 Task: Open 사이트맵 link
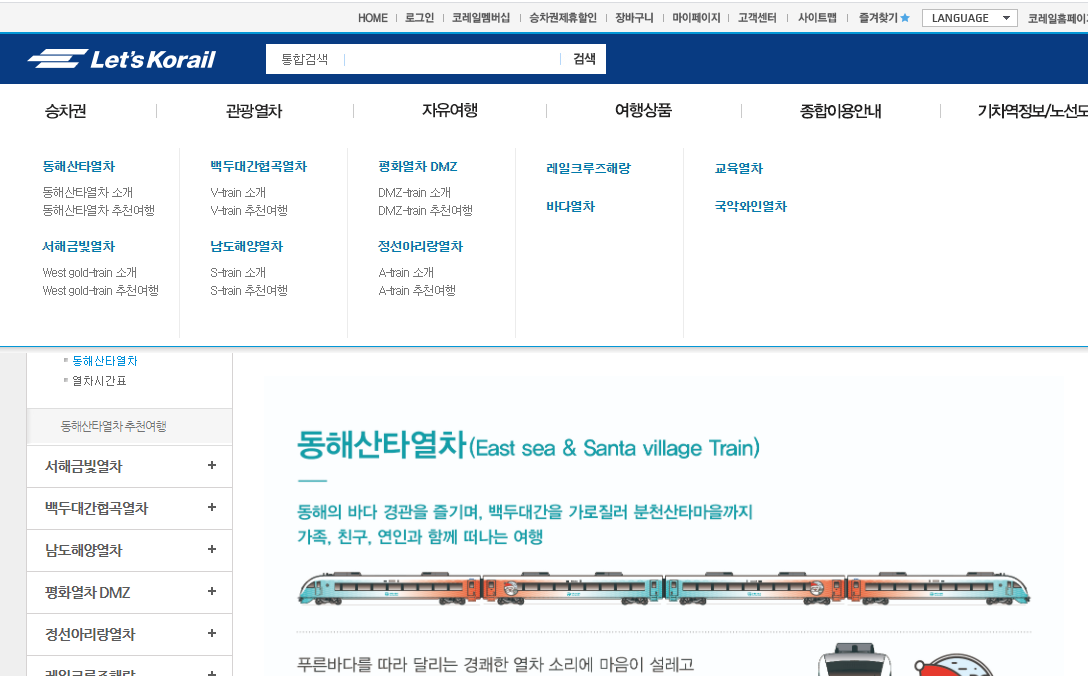817,18
